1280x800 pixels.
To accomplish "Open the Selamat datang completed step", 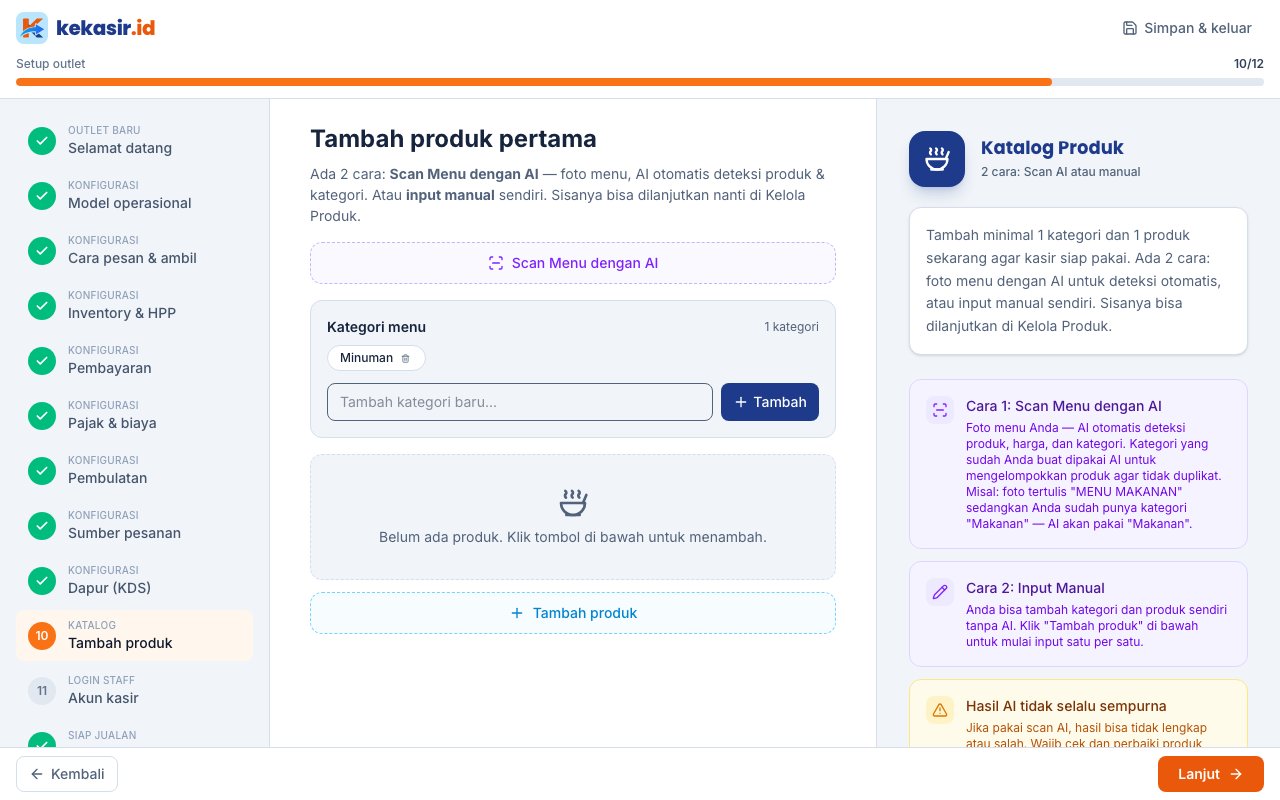I will (135, 140).
